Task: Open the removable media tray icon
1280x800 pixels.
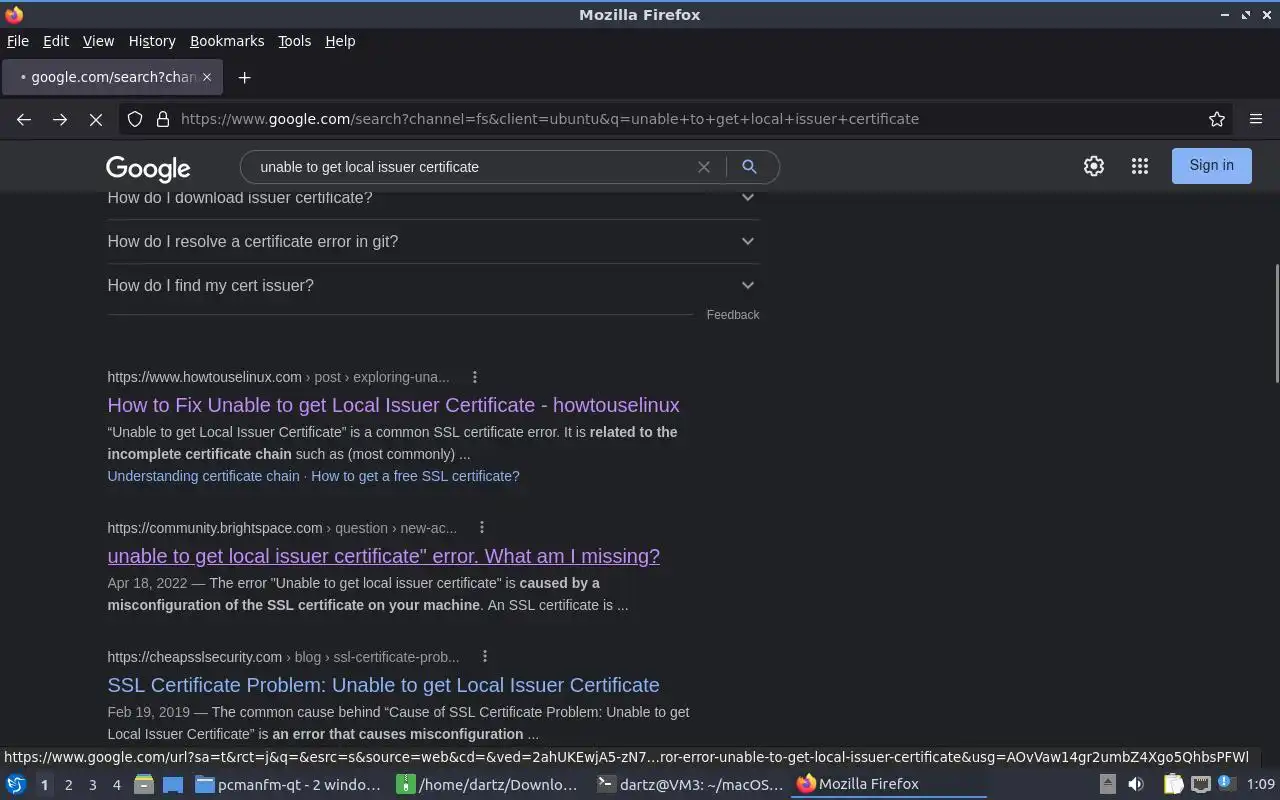Action: [1108, 785]
